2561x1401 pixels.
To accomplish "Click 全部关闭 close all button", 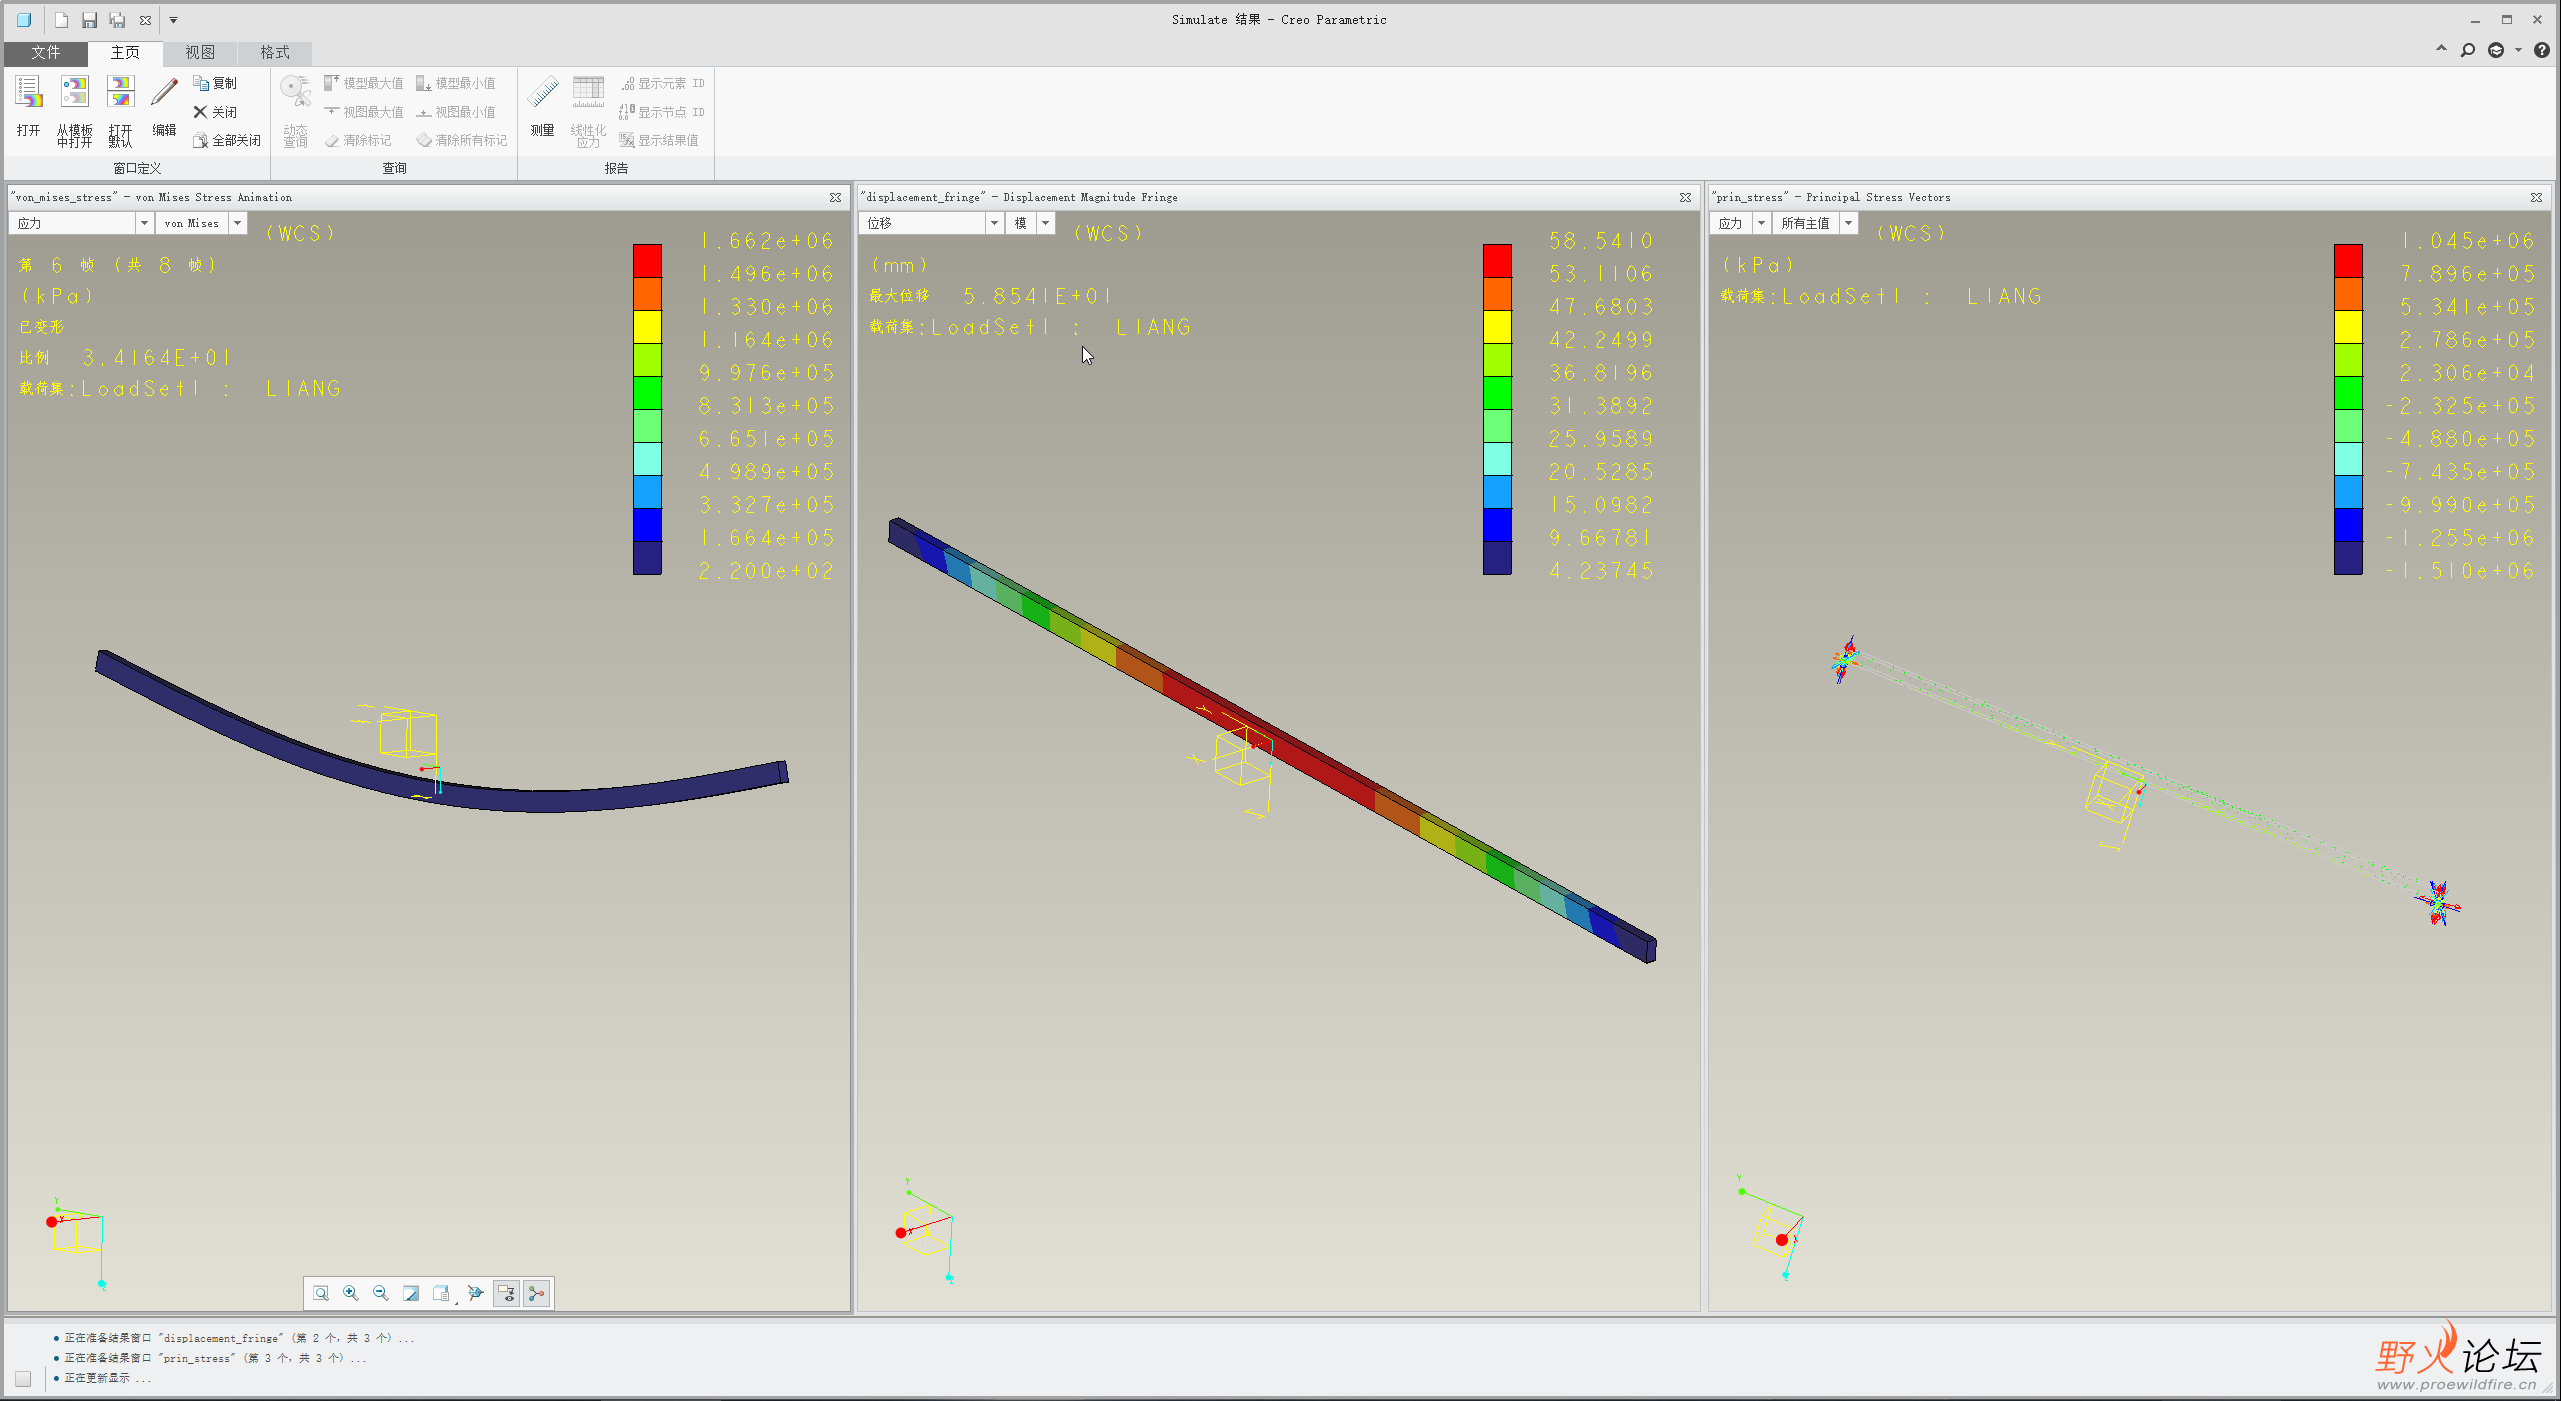I will pos(227,140).
